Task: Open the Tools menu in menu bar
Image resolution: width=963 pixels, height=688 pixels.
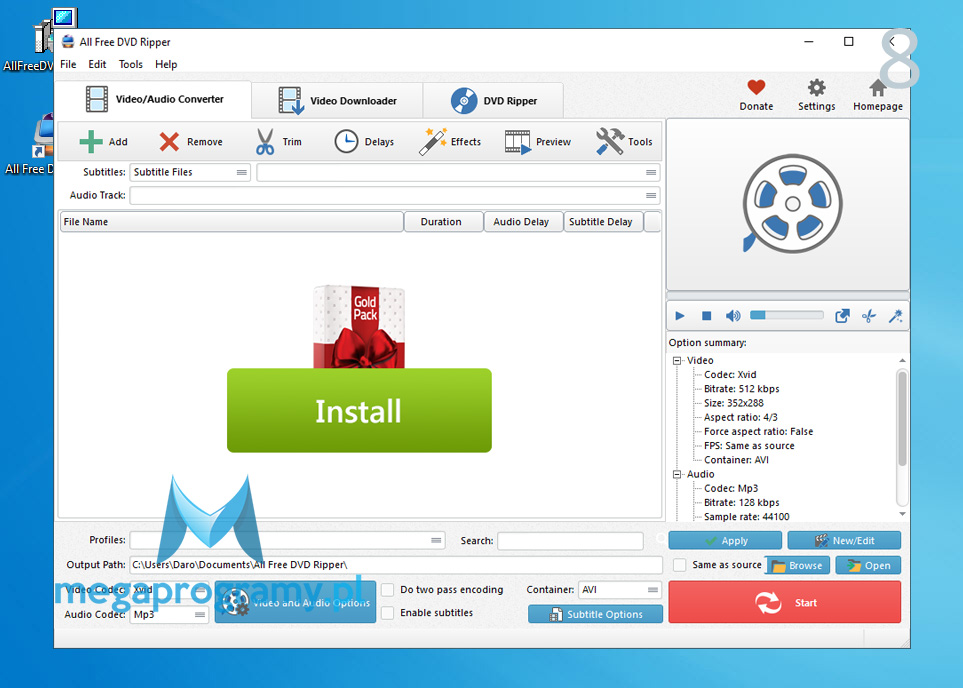Action: click(x=130, y=64)
